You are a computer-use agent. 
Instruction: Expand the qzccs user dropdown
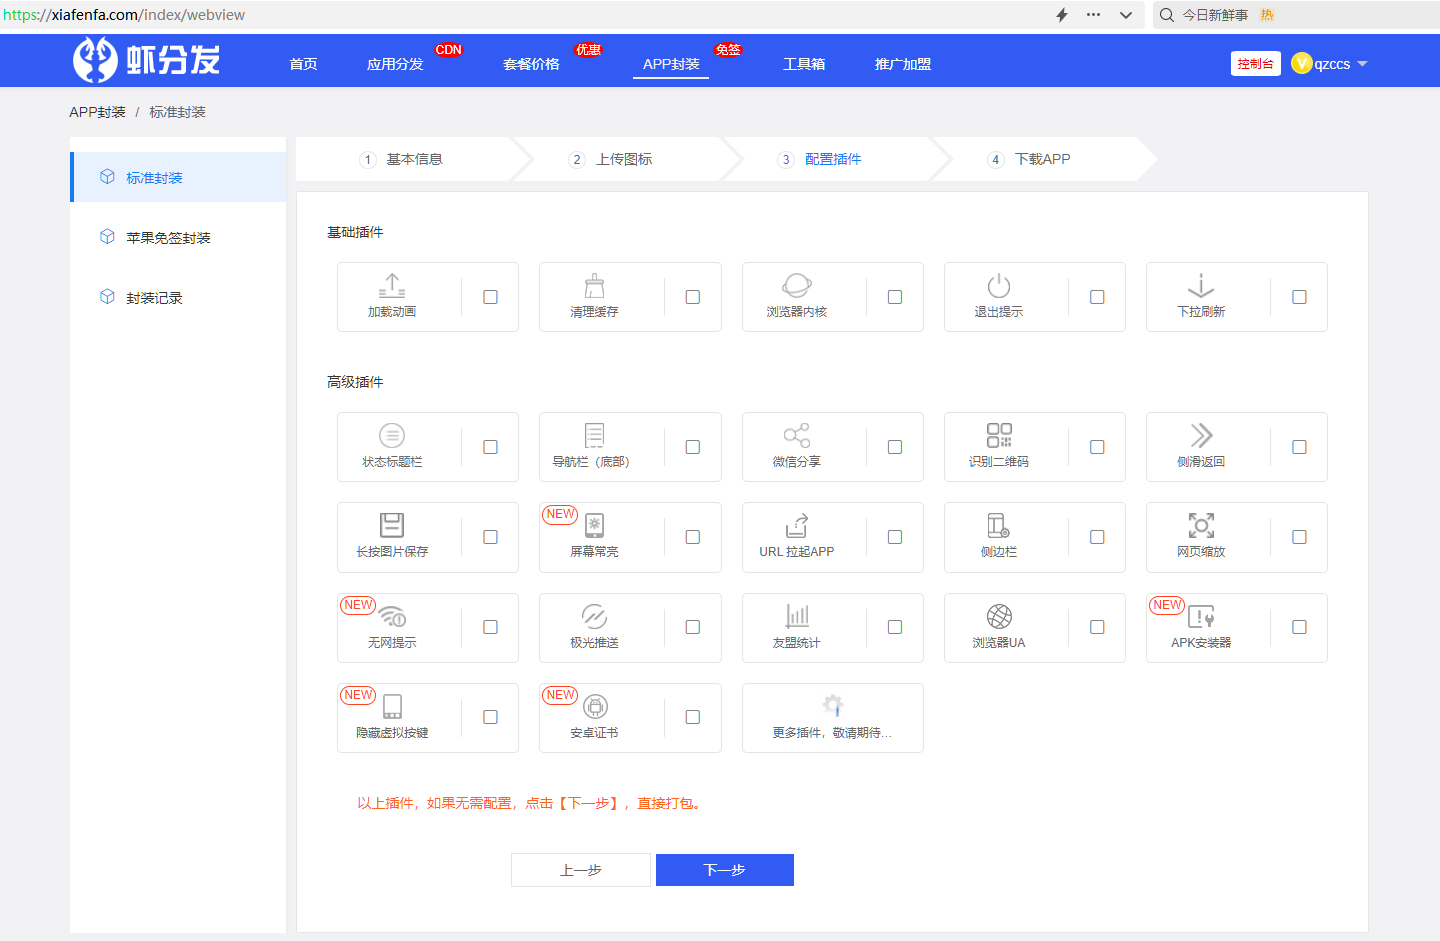coord(1330,64)
